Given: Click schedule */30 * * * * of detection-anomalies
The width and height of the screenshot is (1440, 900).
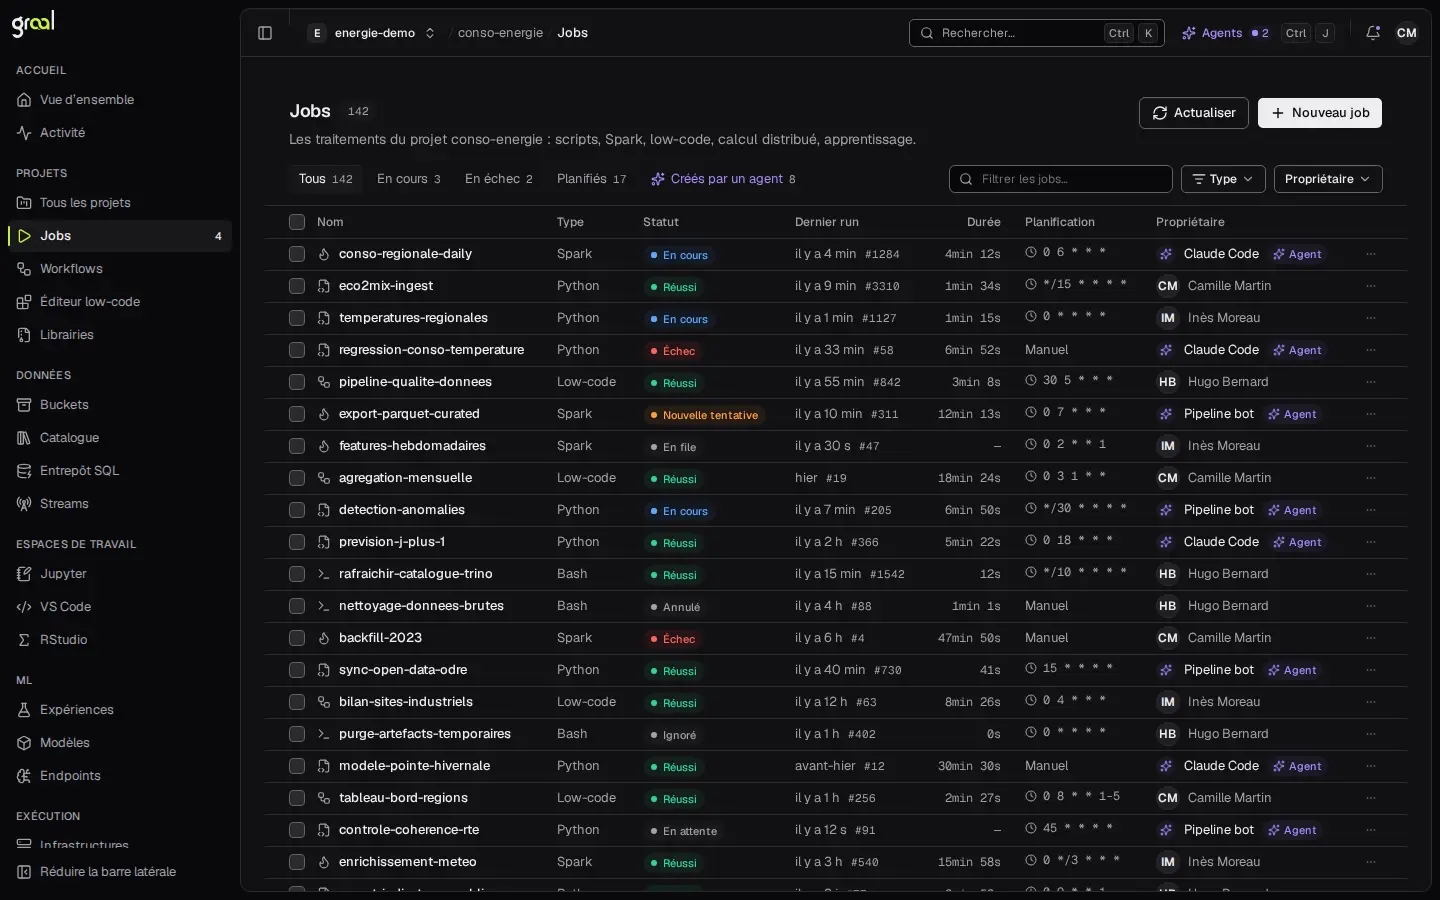Looking at the screenshot, I should tap(1077, 509).
